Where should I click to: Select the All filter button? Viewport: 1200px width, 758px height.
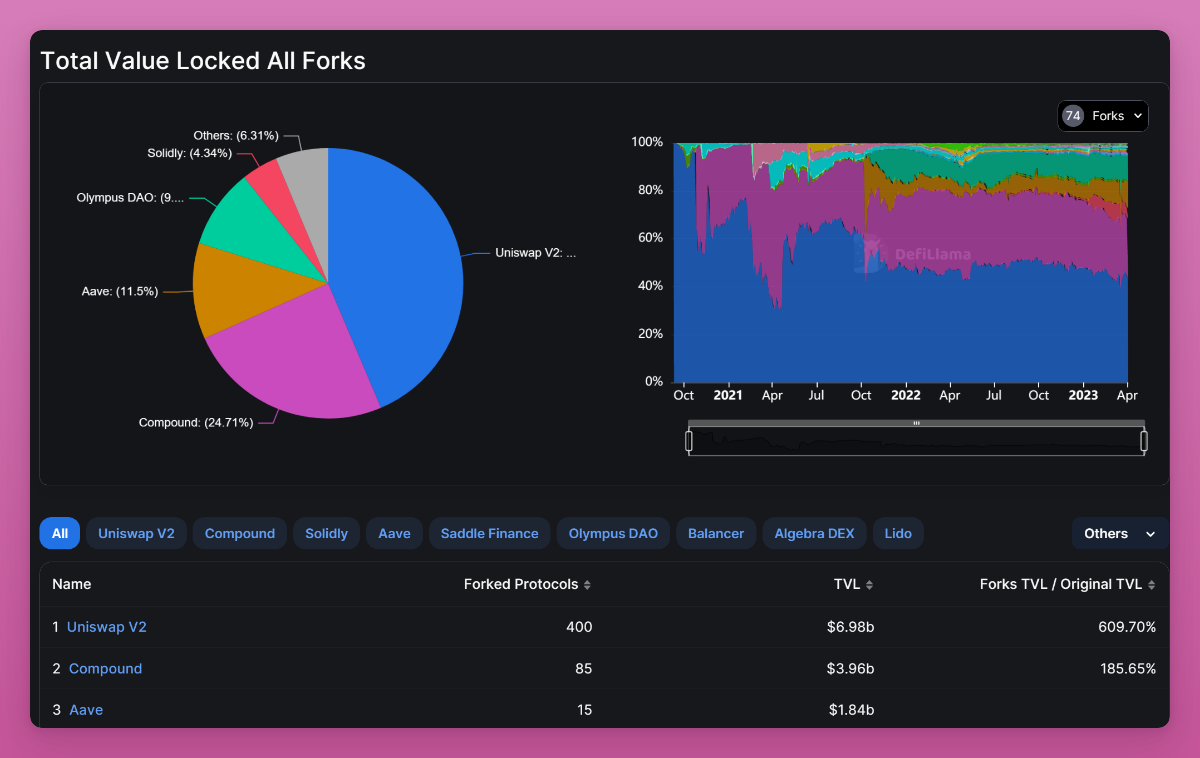(59, 533)
